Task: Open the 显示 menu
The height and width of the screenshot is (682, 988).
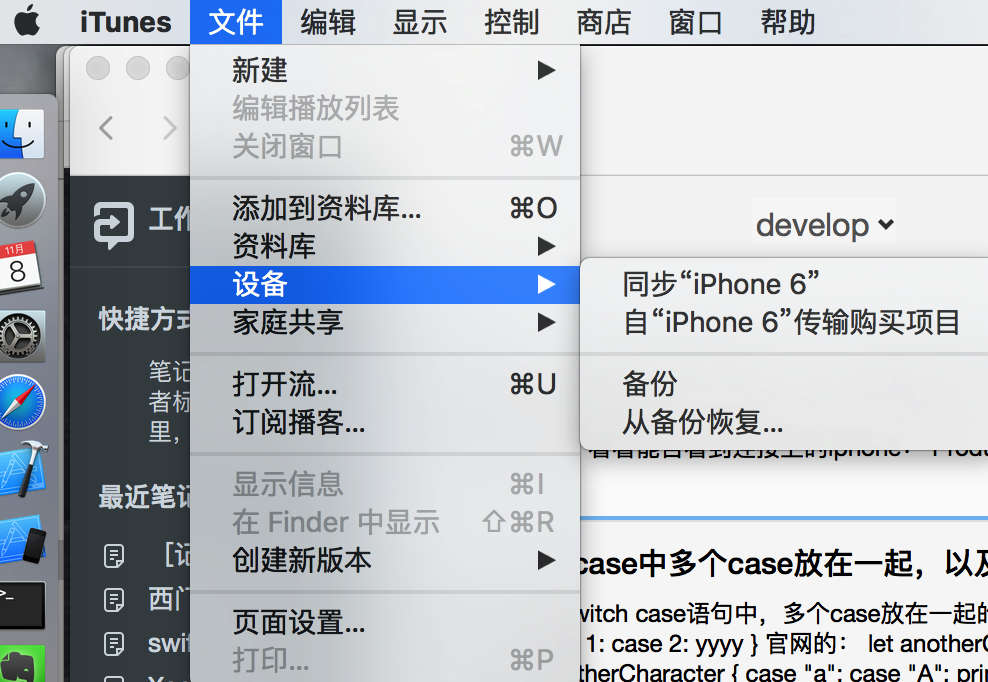Action: 420,22
